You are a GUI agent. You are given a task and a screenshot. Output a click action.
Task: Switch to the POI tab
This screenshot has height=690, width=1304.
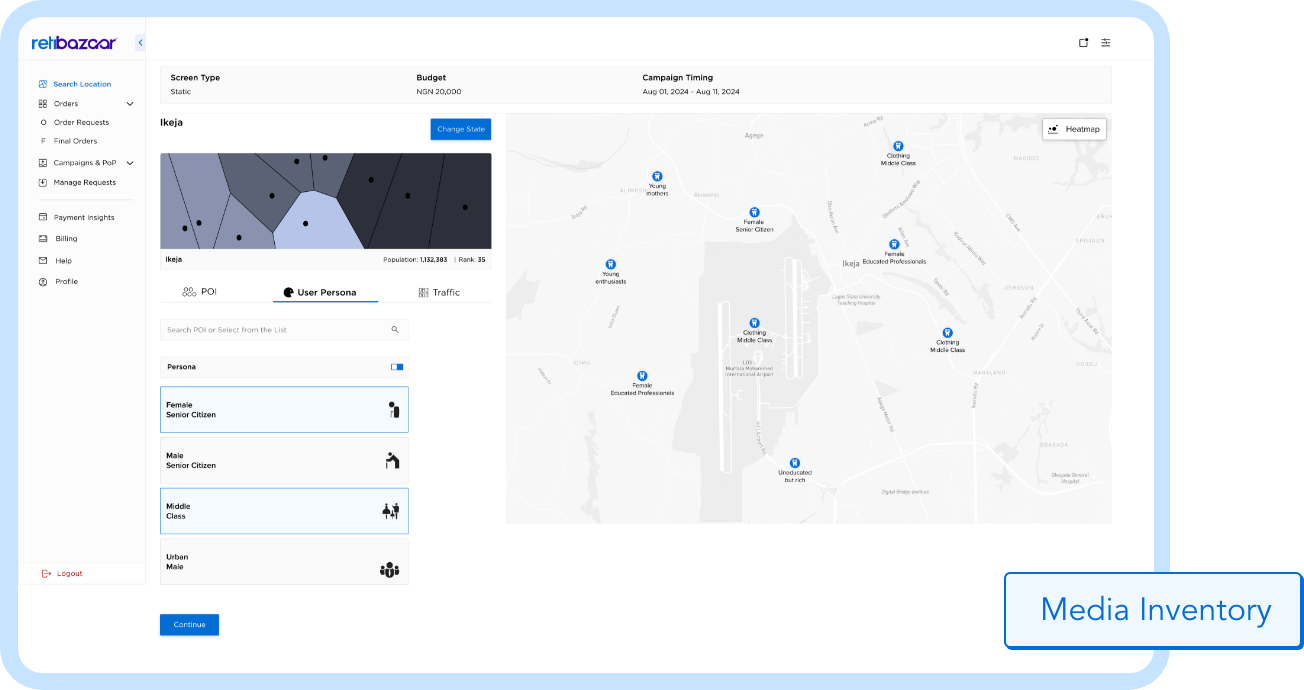tap(200, 292)
